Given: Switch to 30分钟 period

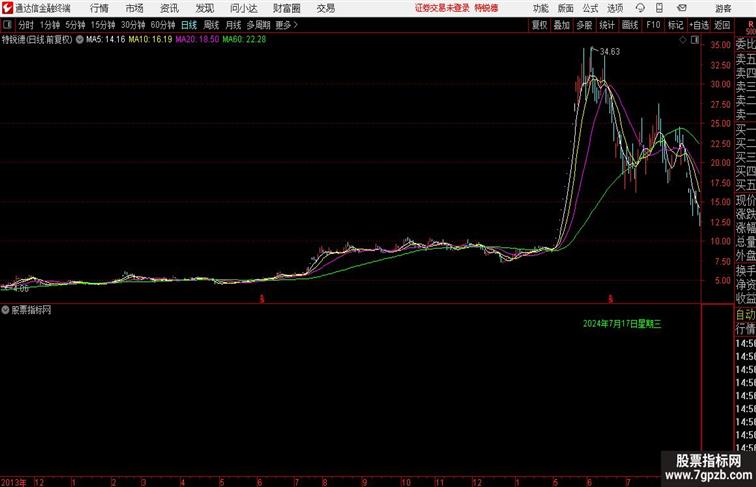Looking at the screenshot, I should tap(133, 25).
